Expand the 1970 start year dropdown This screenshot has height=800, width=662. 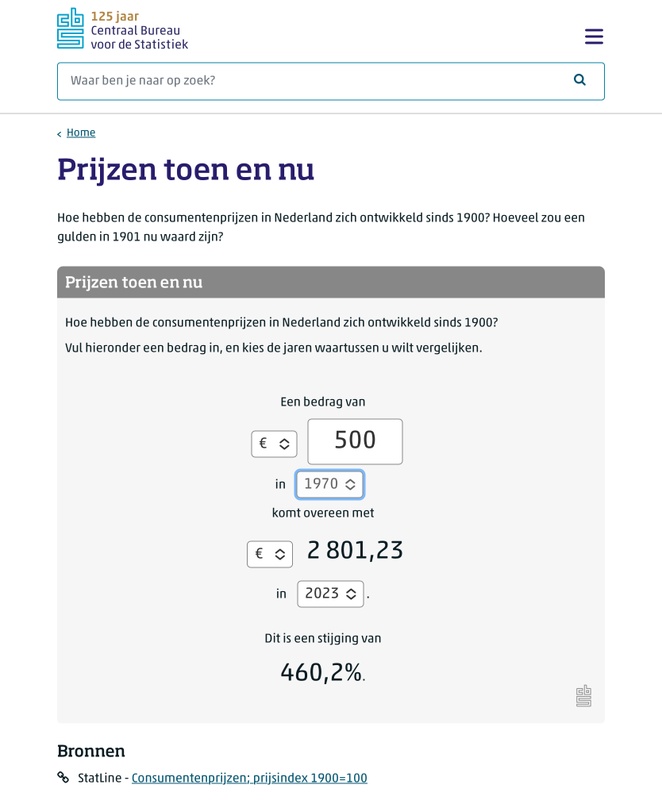pos(329,484)
